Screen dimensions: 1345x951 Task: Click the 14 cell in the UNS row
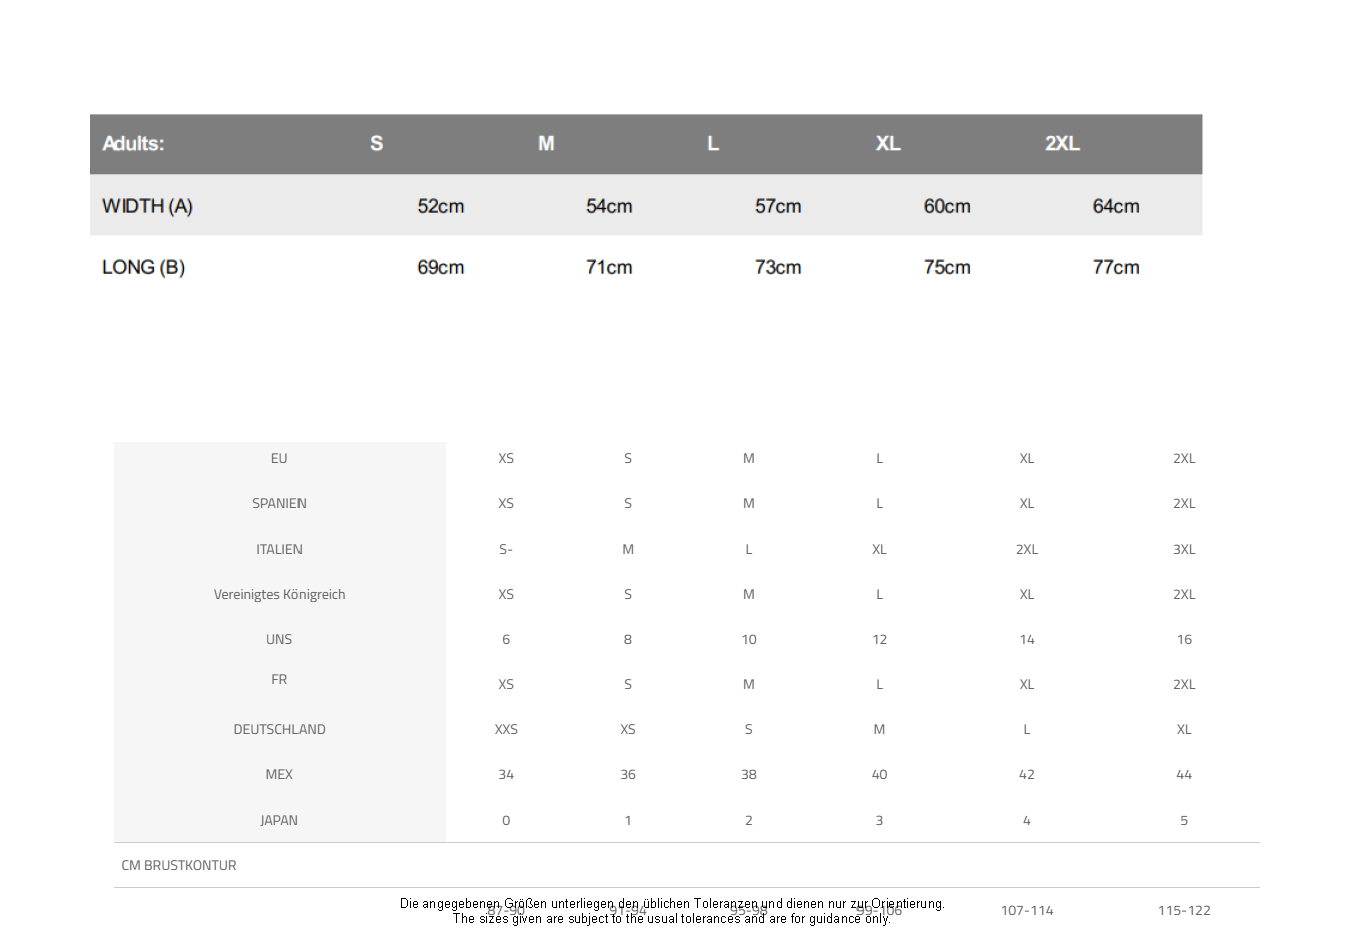tap(1027, 639)
